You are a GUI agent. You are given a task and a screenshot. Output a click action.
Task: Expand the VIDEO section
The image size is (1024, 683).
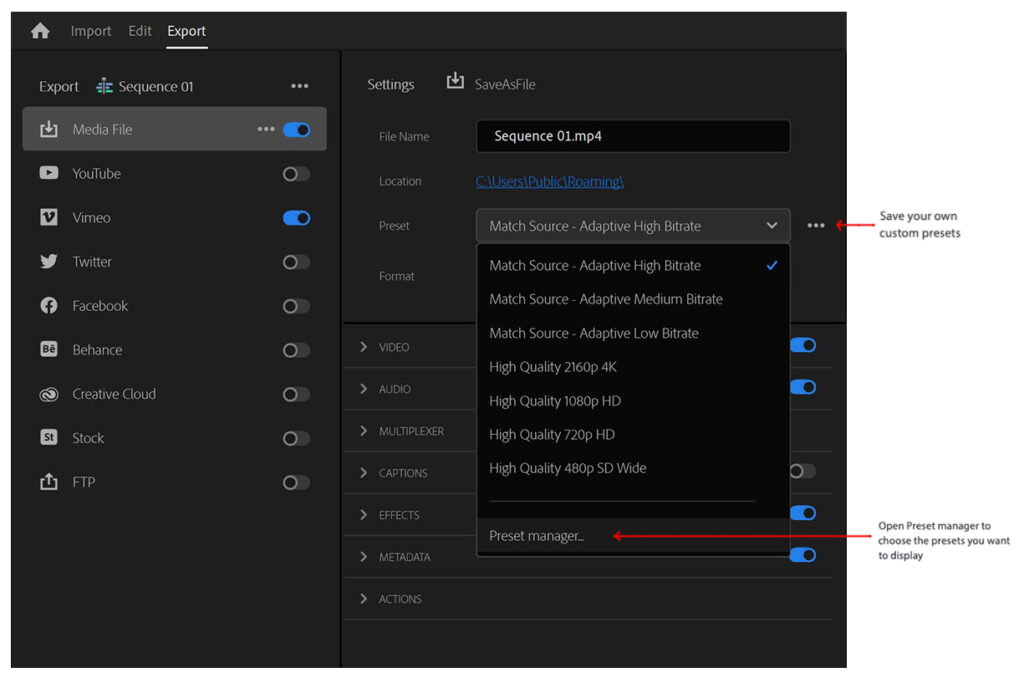(364, 347)
